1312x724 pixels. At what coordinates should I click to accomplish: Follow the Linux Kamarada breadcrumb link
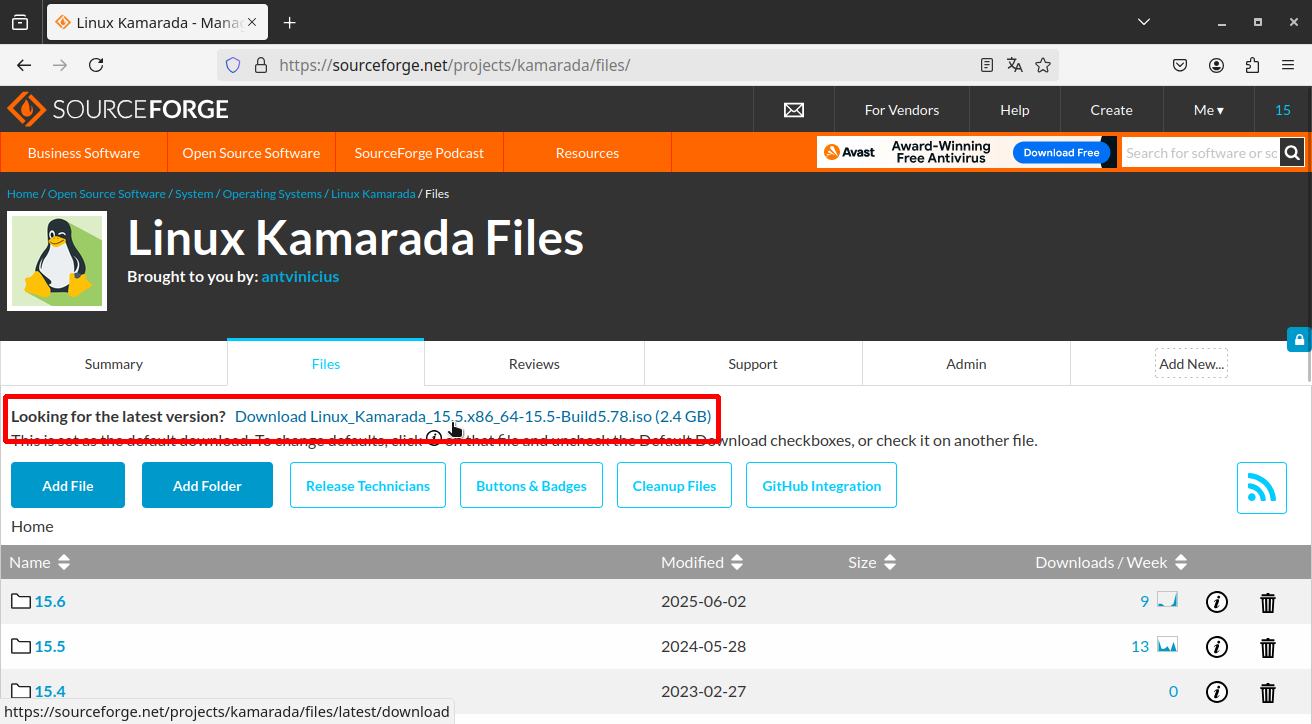coord(373,194)
